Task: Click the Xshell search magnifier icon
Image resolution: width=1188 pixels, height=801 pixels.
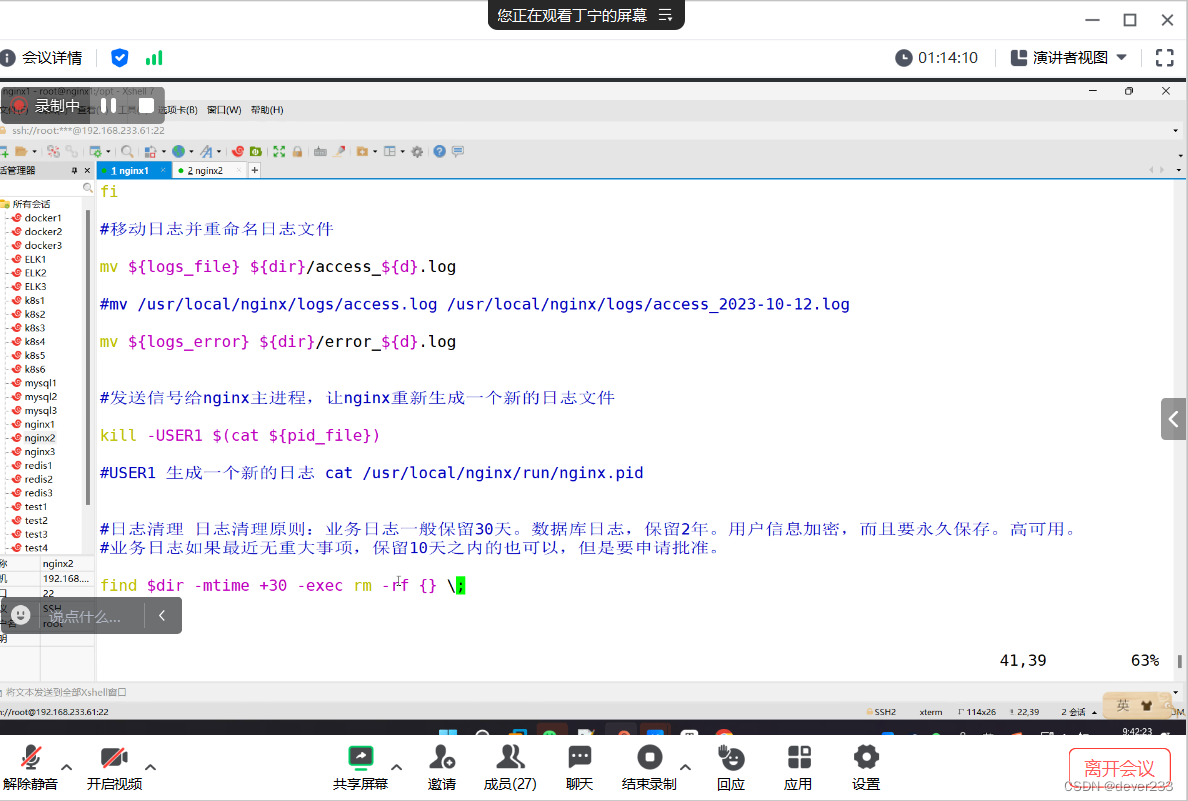Action: click(127, 152)
